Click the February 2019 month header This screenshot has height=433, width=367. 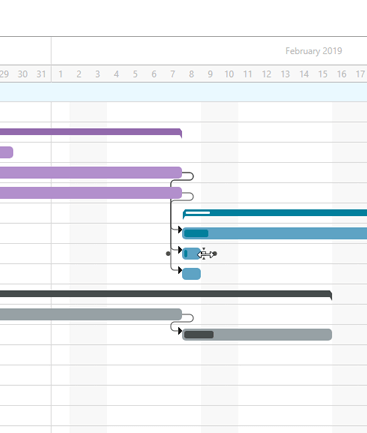coord(314,51)
